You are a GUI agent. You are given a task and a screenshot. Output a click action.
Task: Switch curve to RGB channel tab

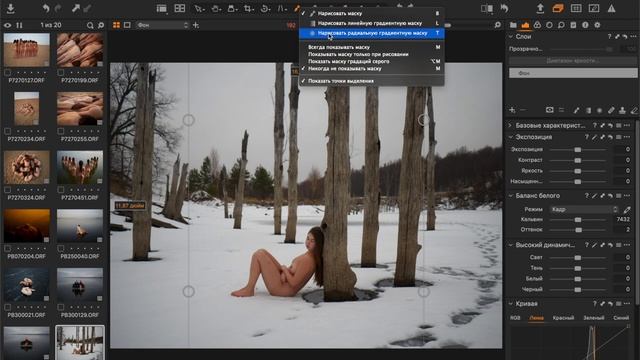coord(516,318)
